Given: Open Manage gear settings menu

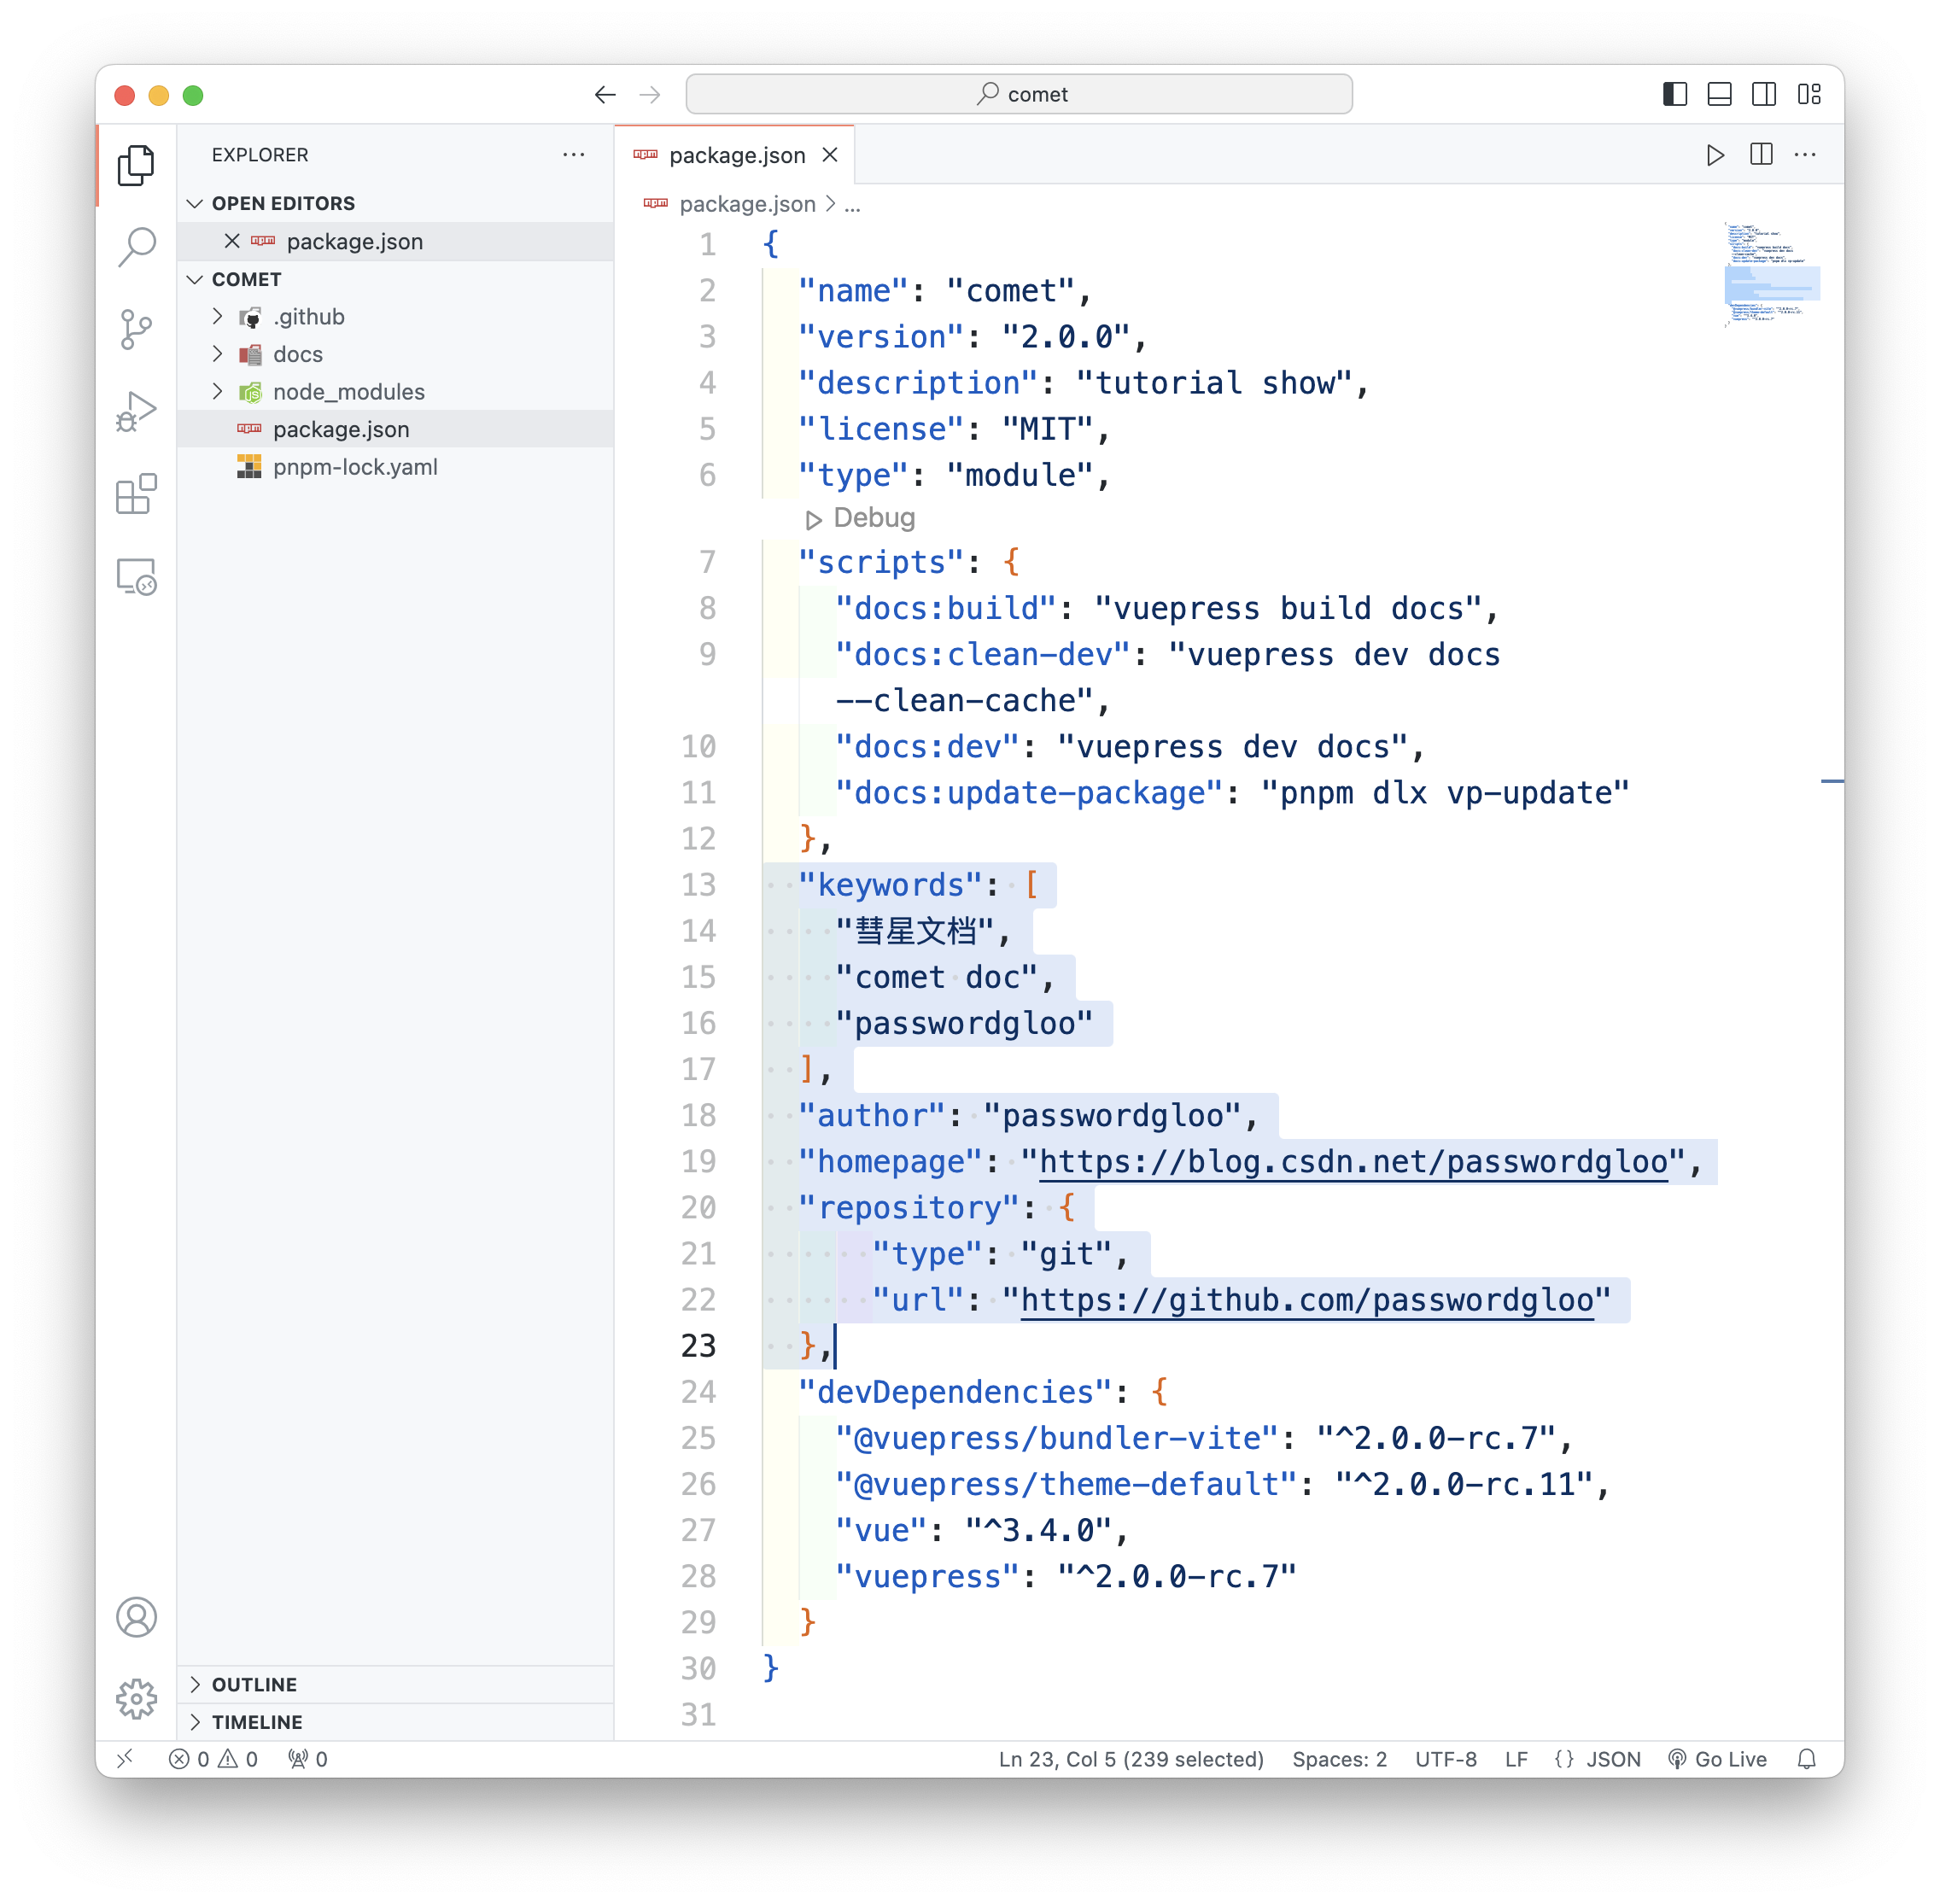Looking at the screenshot, I should pos(137,1698).
